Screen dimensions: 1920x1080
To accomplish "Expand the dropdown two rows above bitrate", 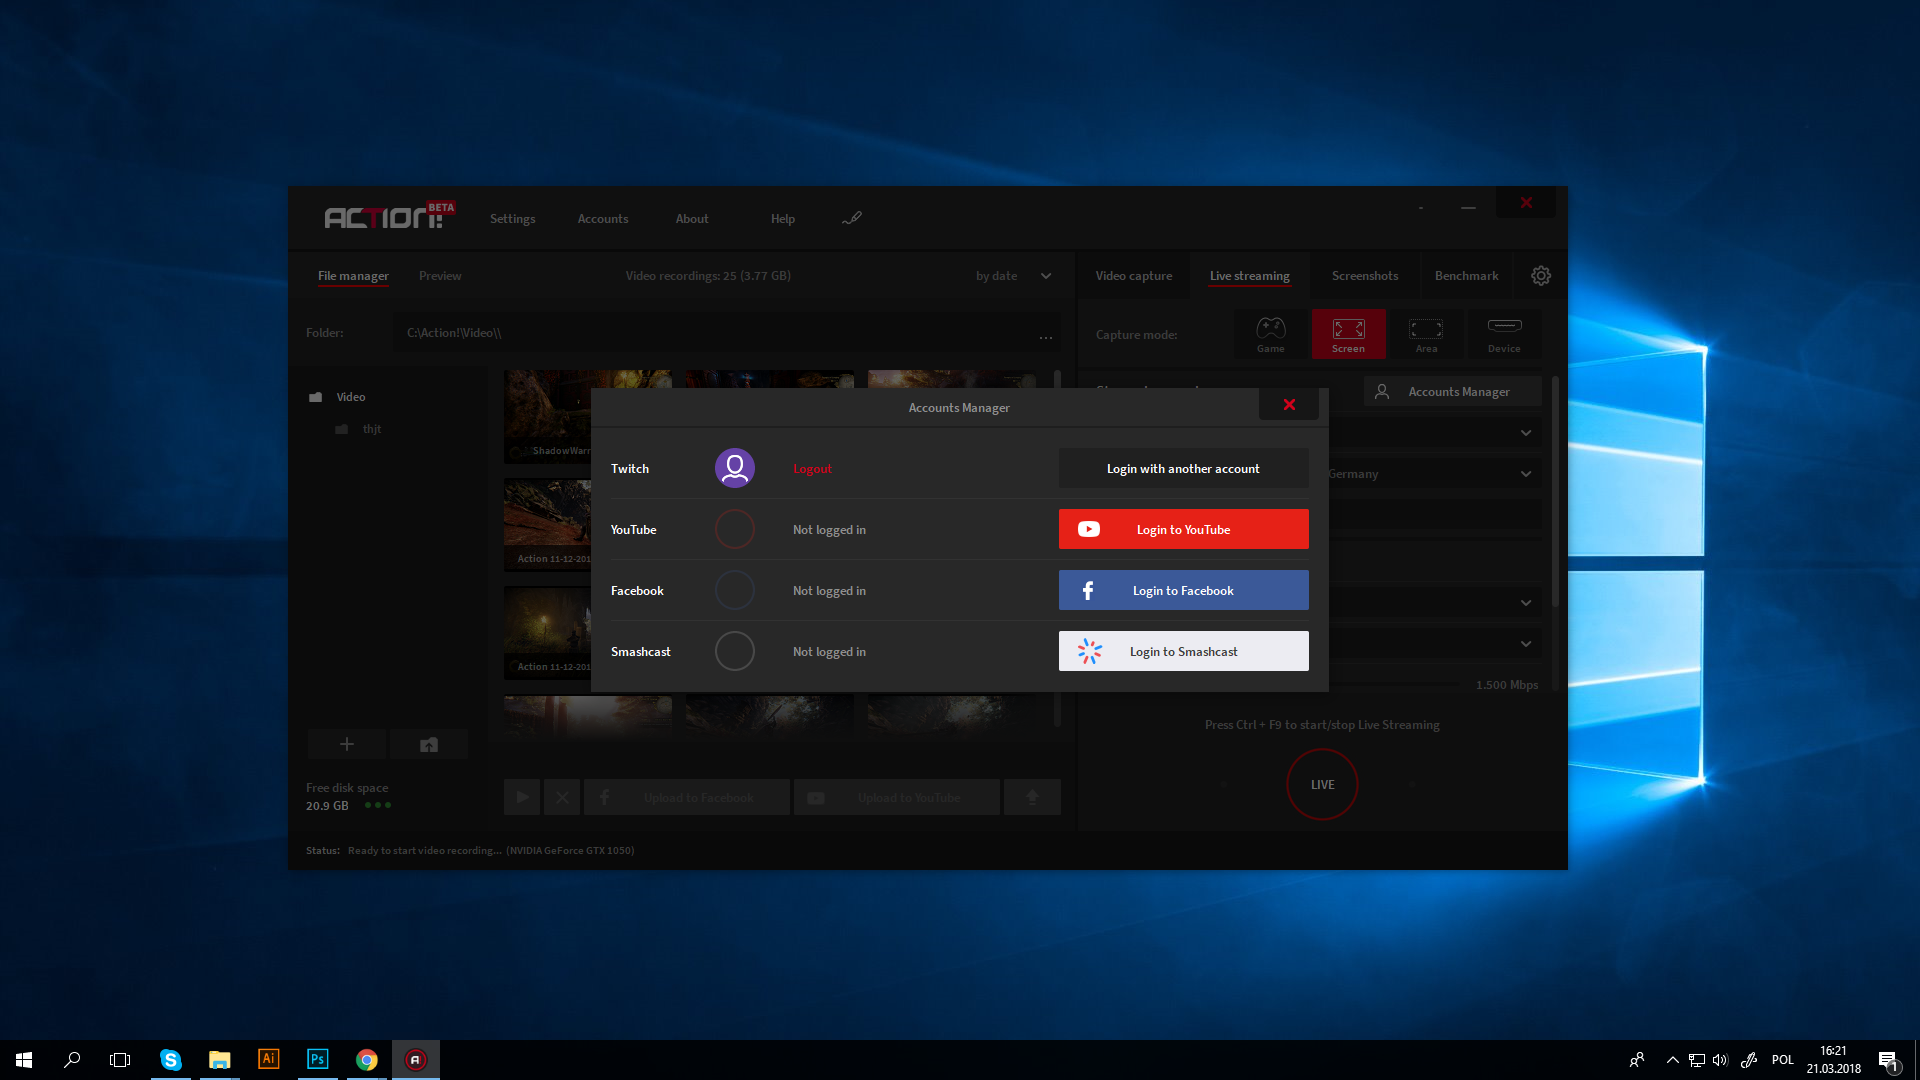I will pos(1525,603).
